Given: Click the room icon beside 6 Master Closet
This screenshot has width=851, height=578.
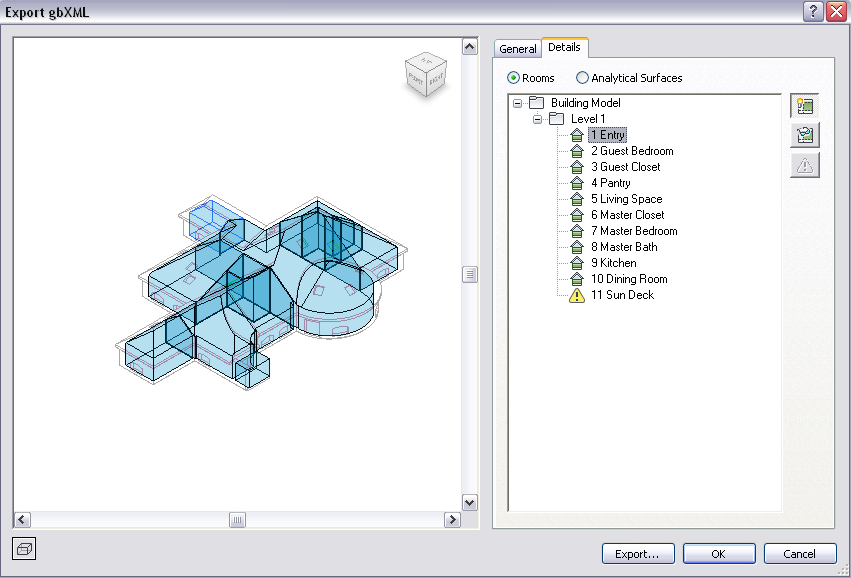Looking at the screenshot, I should click(577, 215).
